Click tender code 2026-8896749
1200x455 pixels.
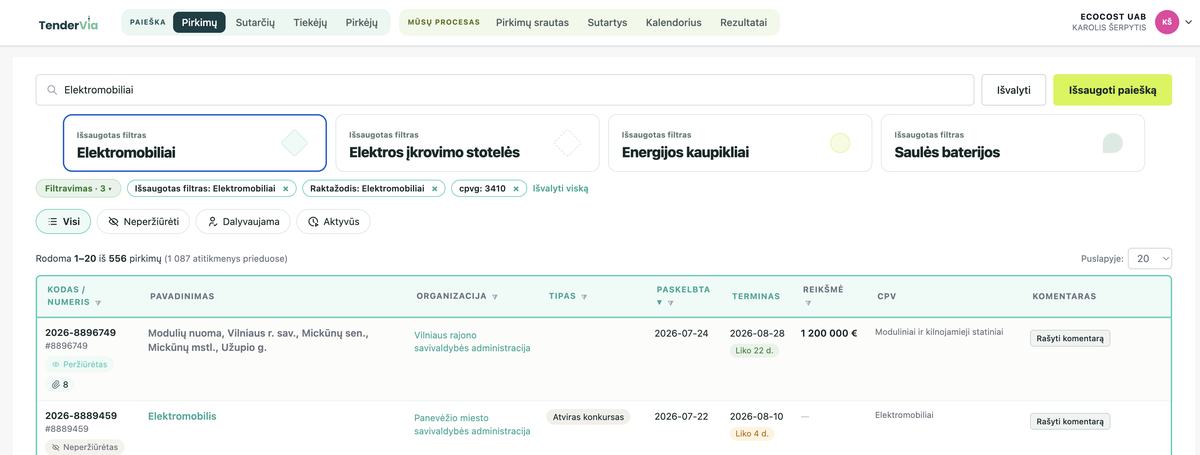tap(80, 333)
